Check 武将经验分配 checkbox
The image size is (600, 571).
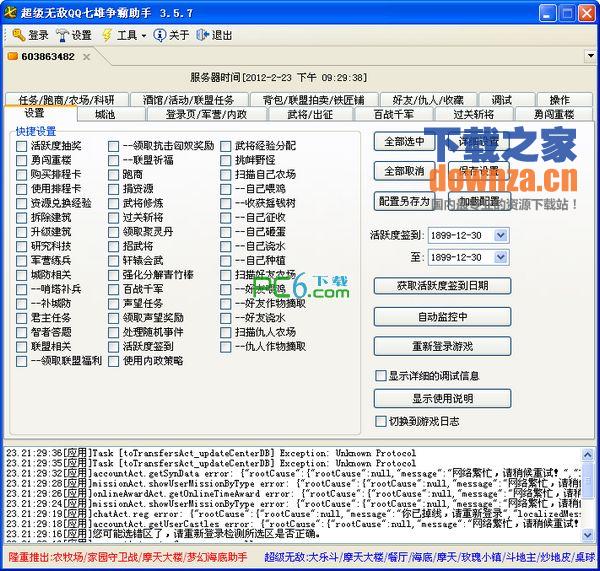pos(226,146)
